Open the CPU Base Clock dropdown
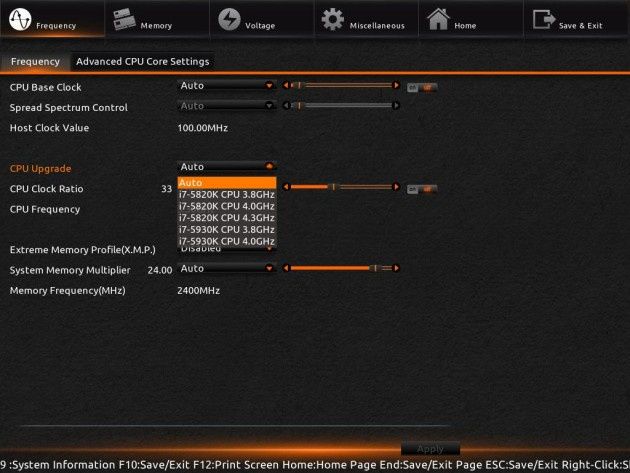This screenshot has height=473, width=630. click(x=227, y=86)
